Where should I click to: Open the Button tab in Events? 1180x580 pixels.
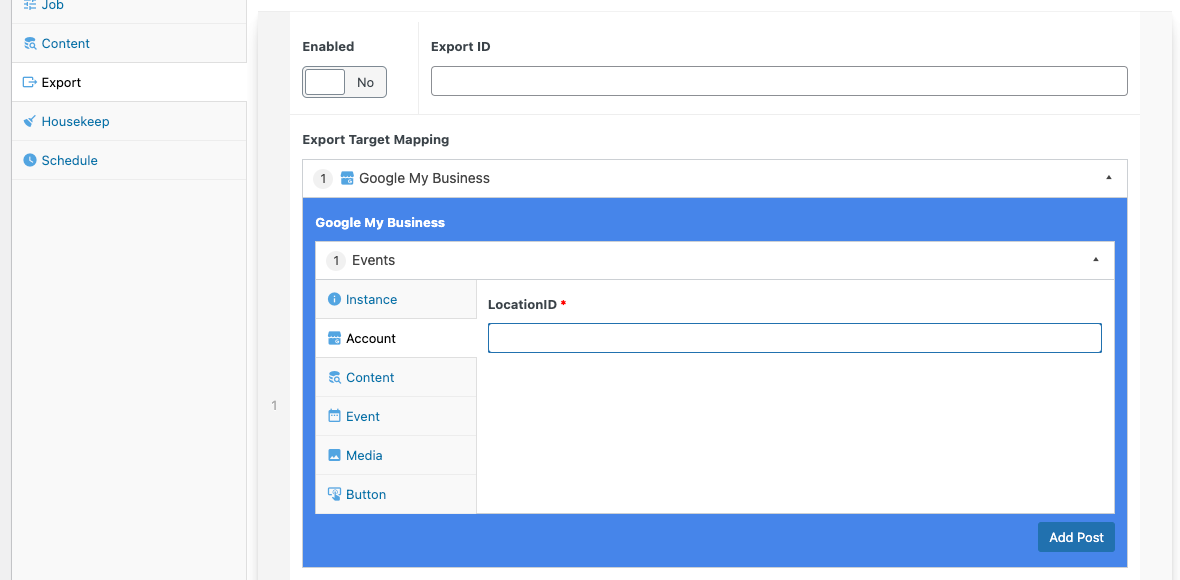pos(396,494)
